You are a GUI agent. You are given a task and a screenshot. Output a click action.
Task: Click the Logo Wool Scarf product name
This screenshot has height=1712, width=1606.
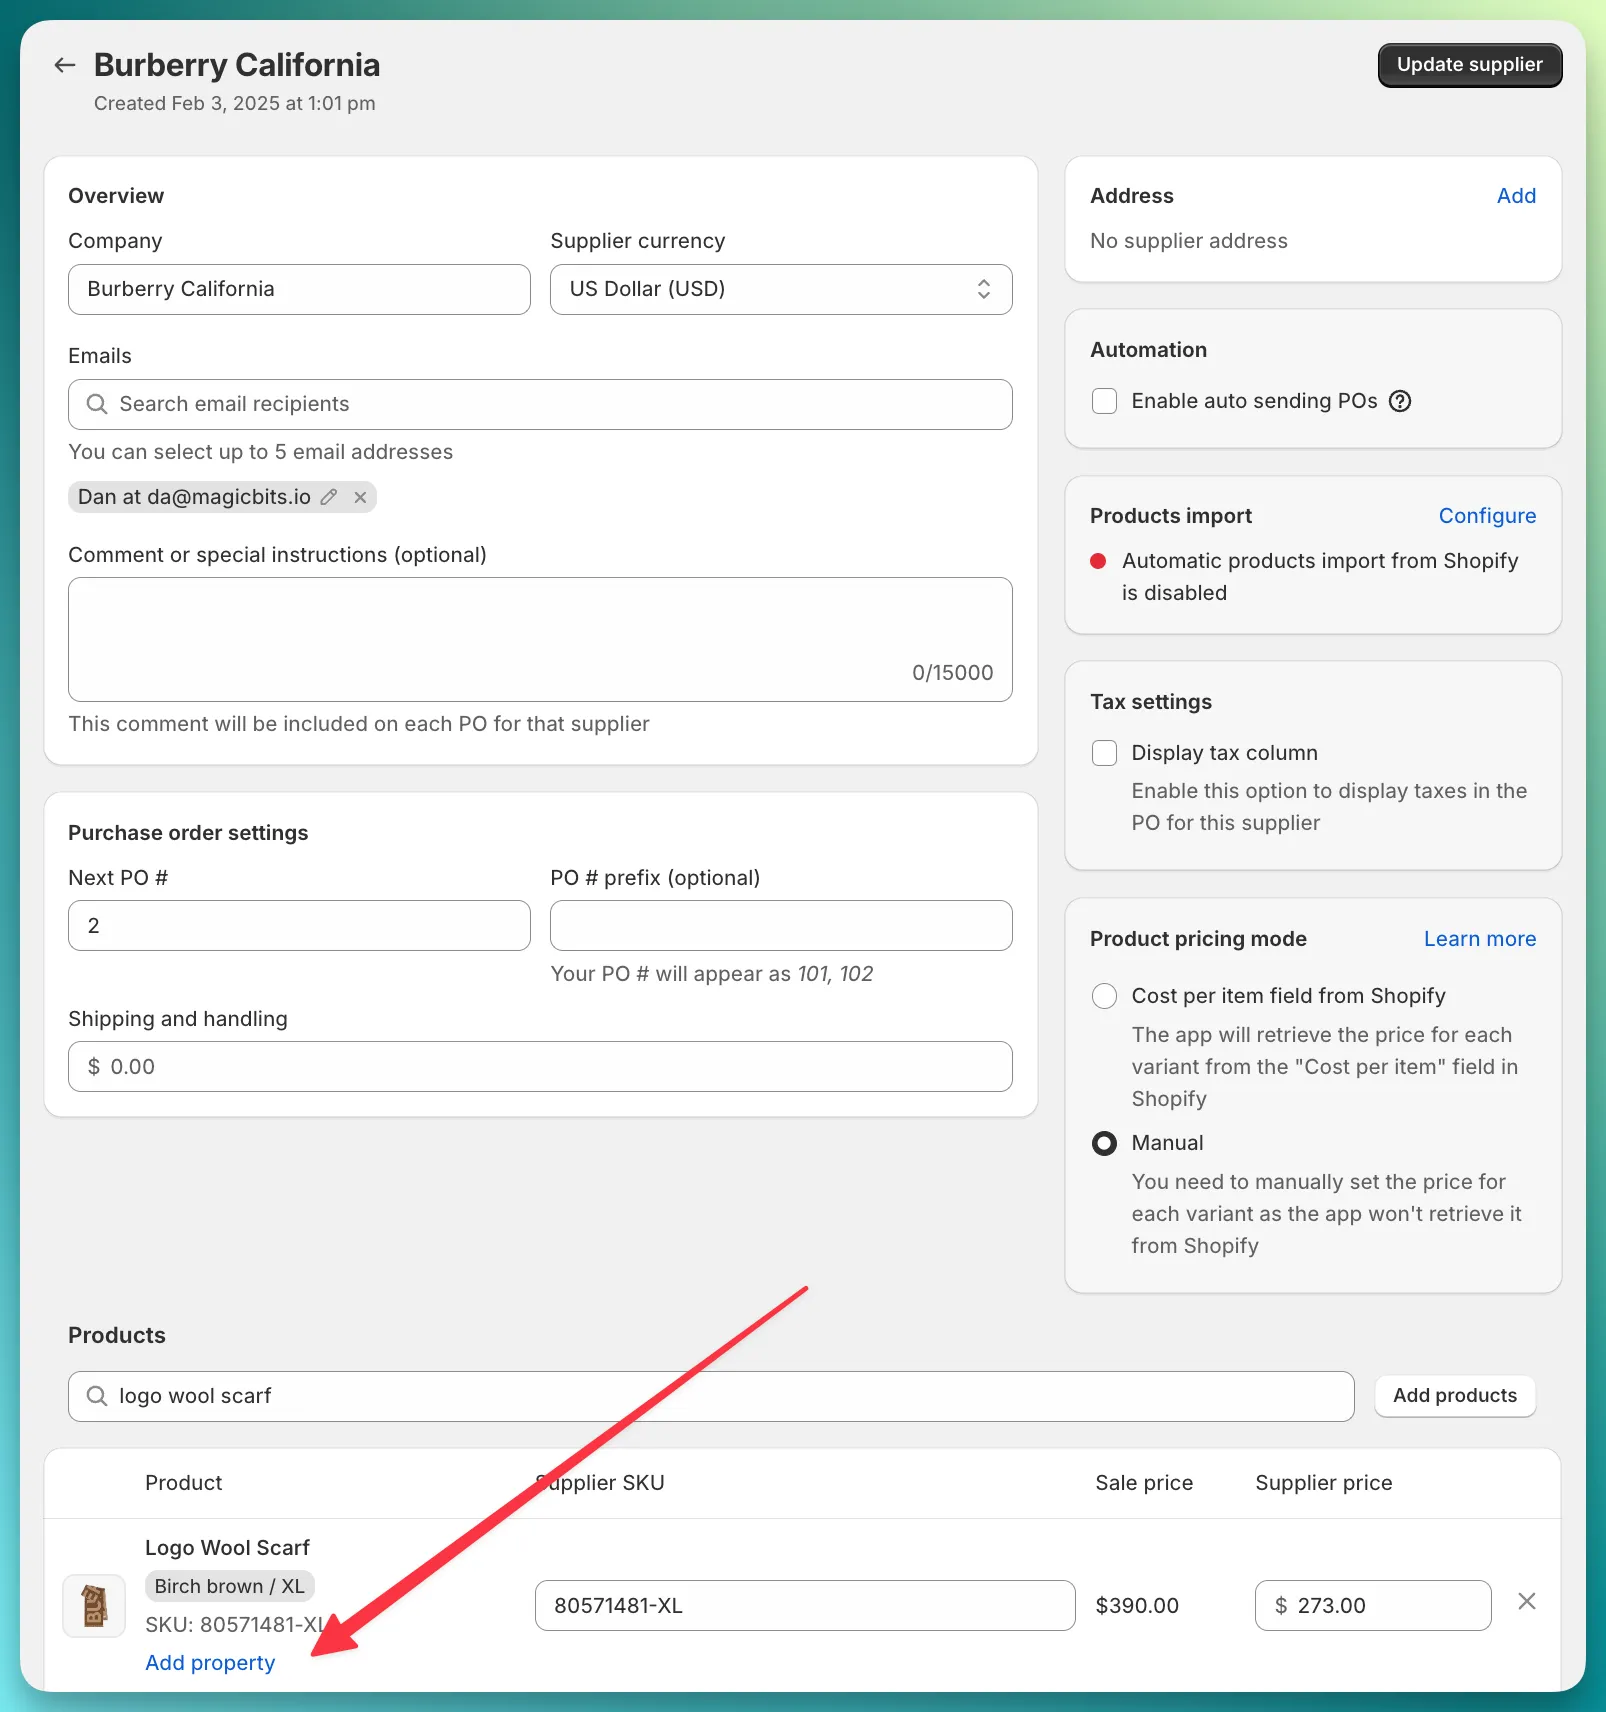227,1548
